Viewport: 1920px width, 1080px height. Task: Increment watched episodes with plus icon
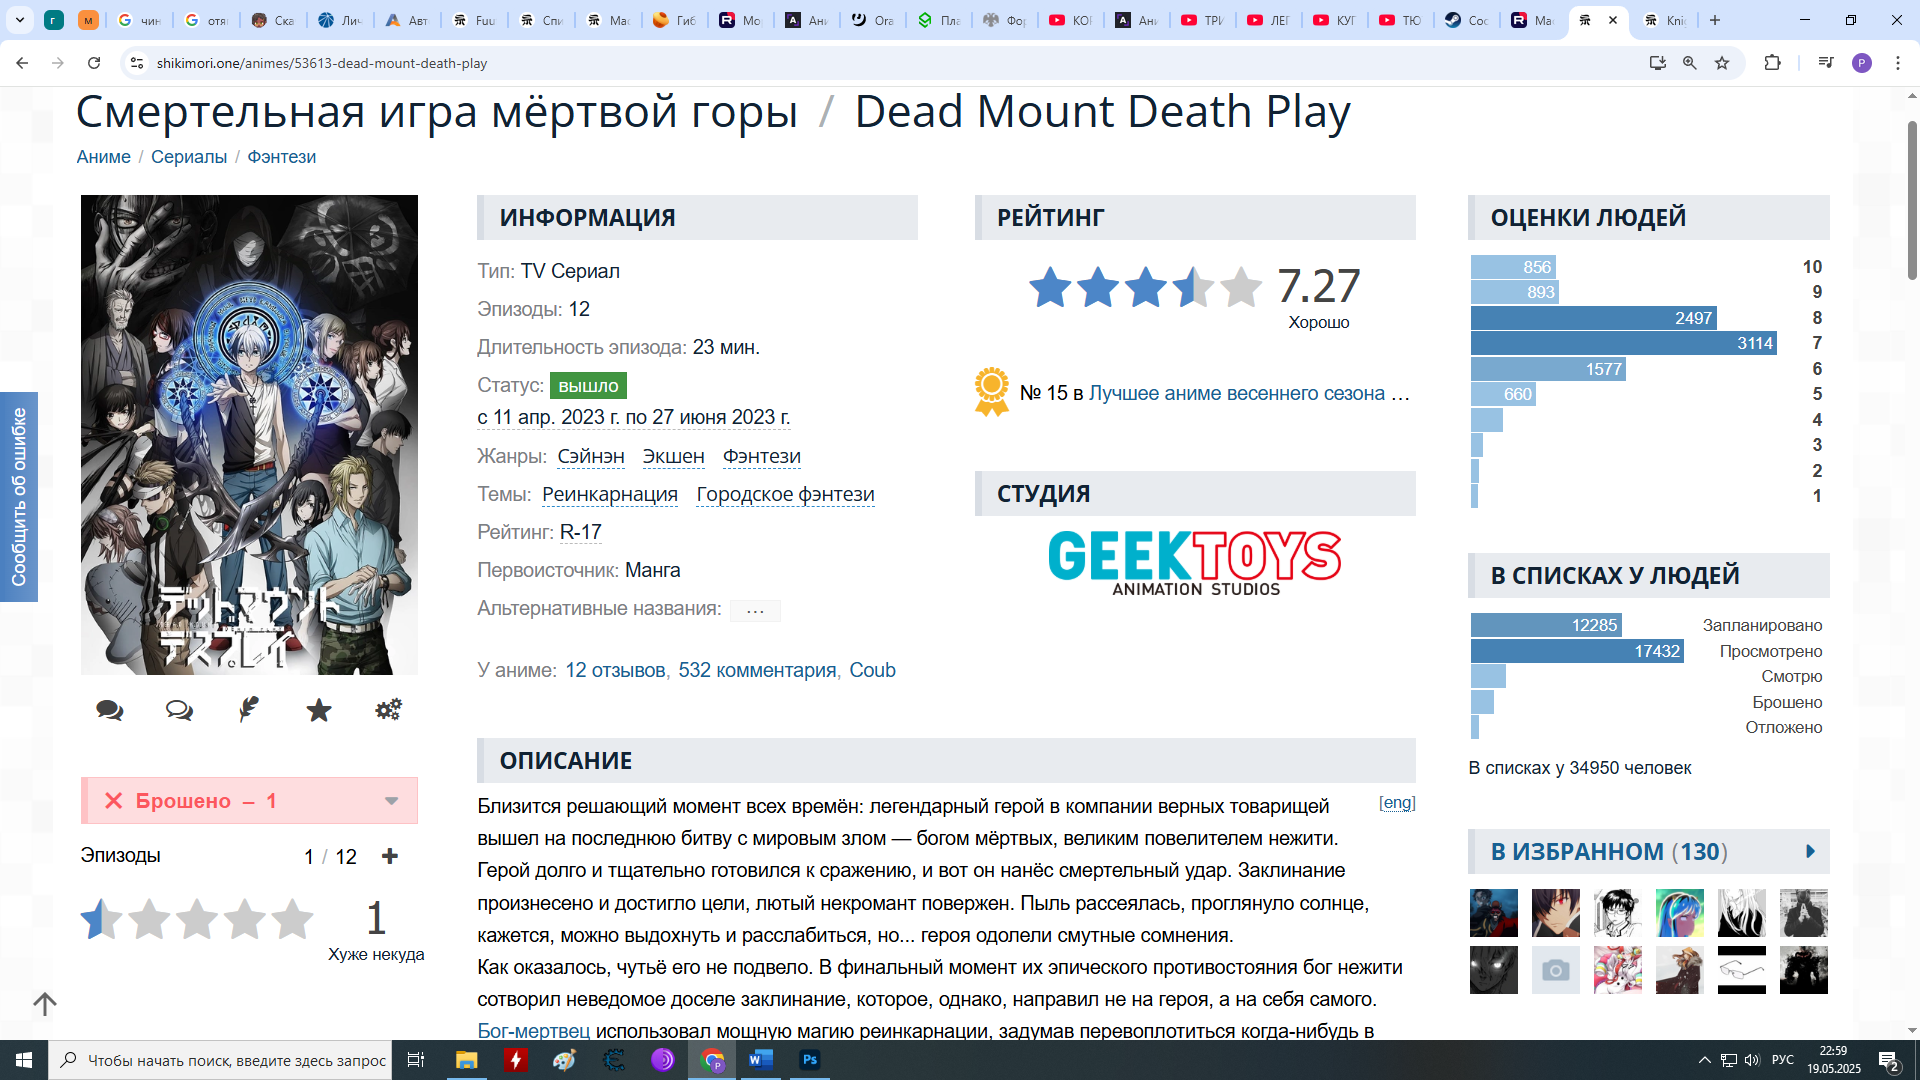click(390, 856)
